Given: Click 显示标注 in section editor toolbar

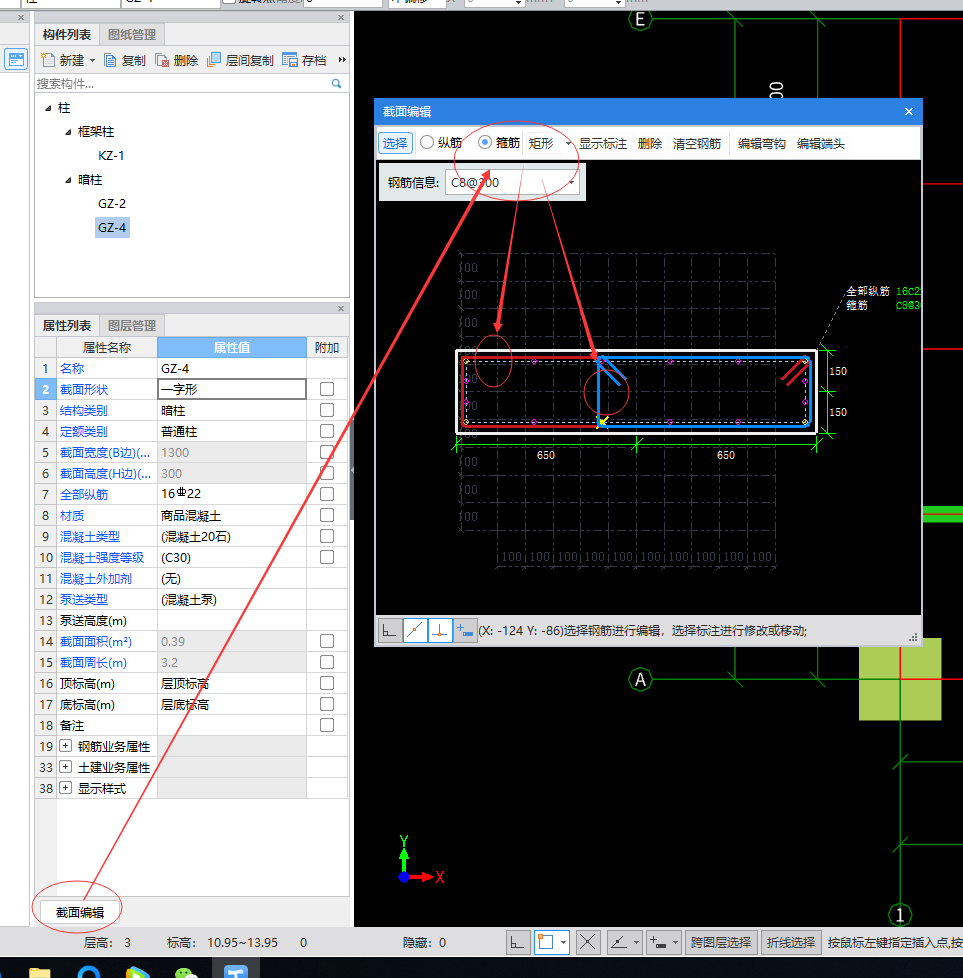Looking at the screenshot, I should click(x=602, y=143).
